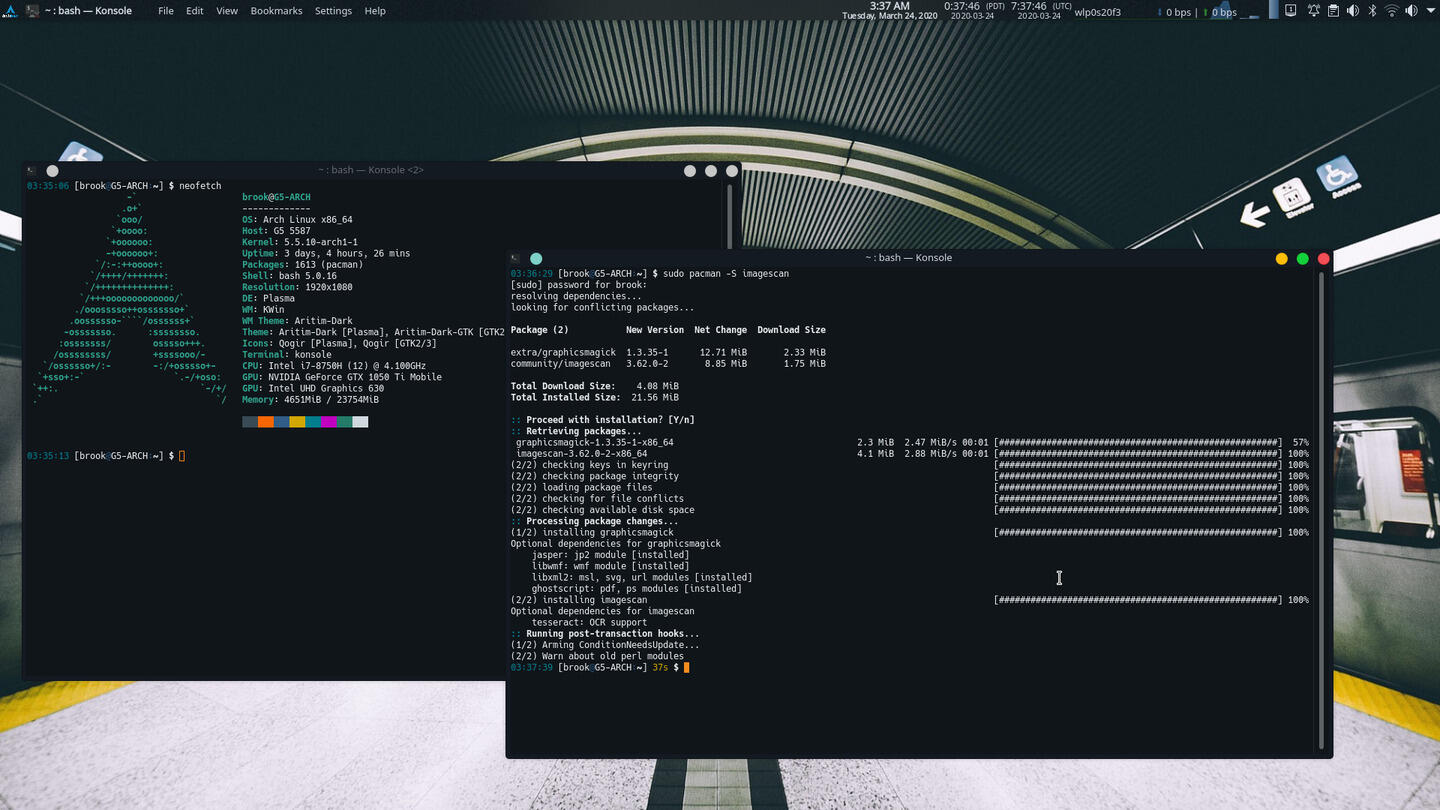Click the terminal window-menu icon of Konsole <2> window

pos(32,171)
